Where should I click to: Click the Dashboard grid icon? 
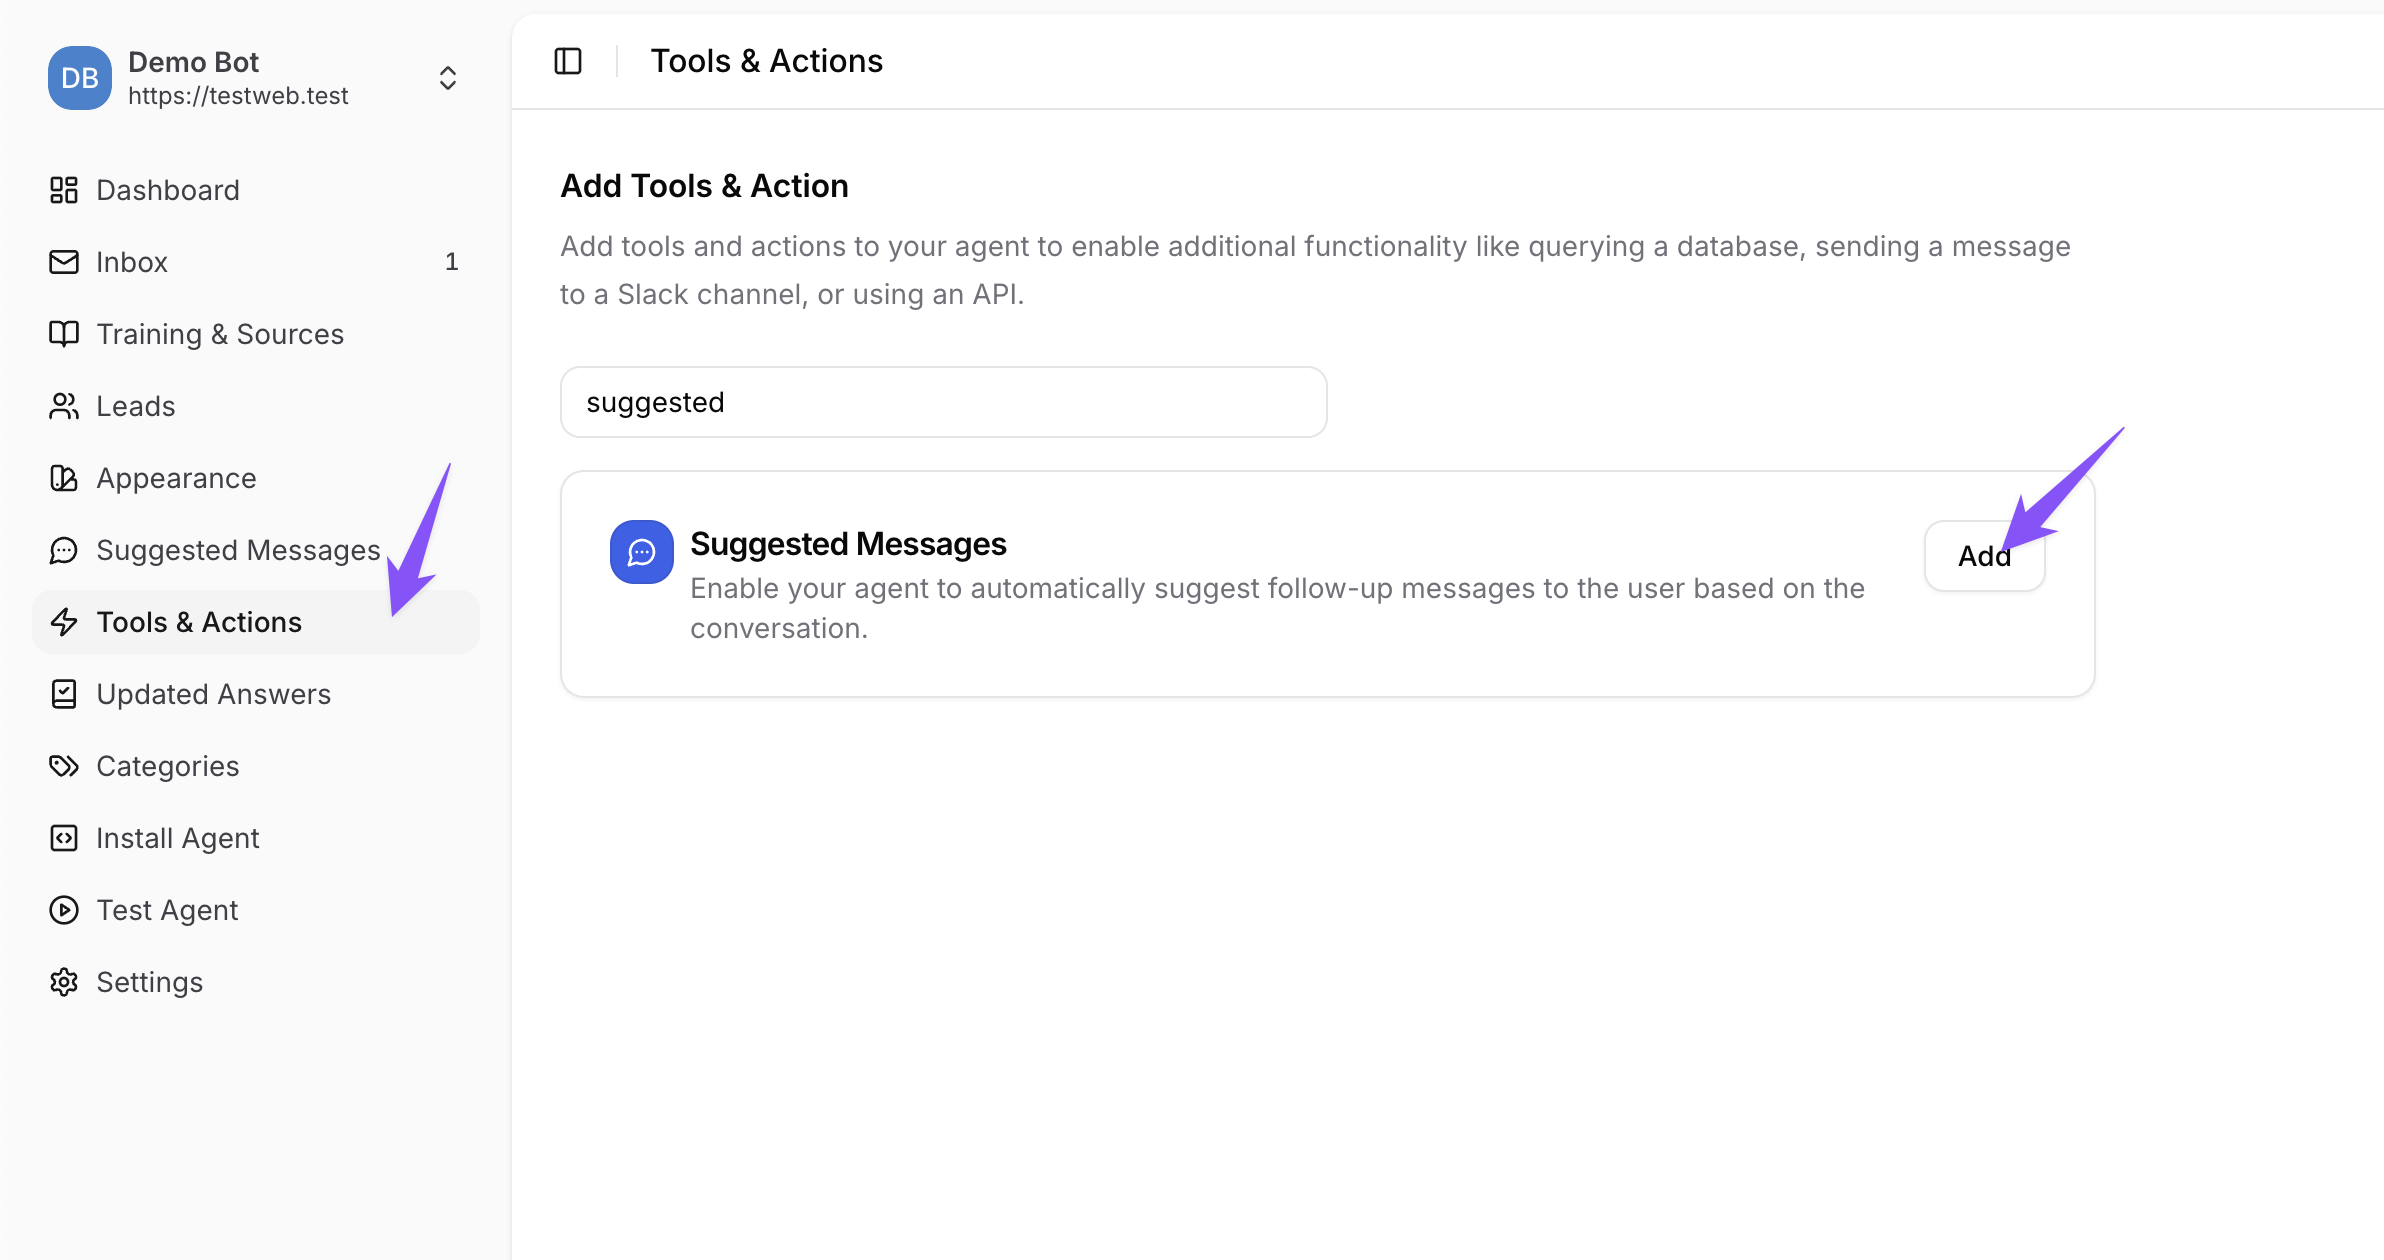point(64,190)
